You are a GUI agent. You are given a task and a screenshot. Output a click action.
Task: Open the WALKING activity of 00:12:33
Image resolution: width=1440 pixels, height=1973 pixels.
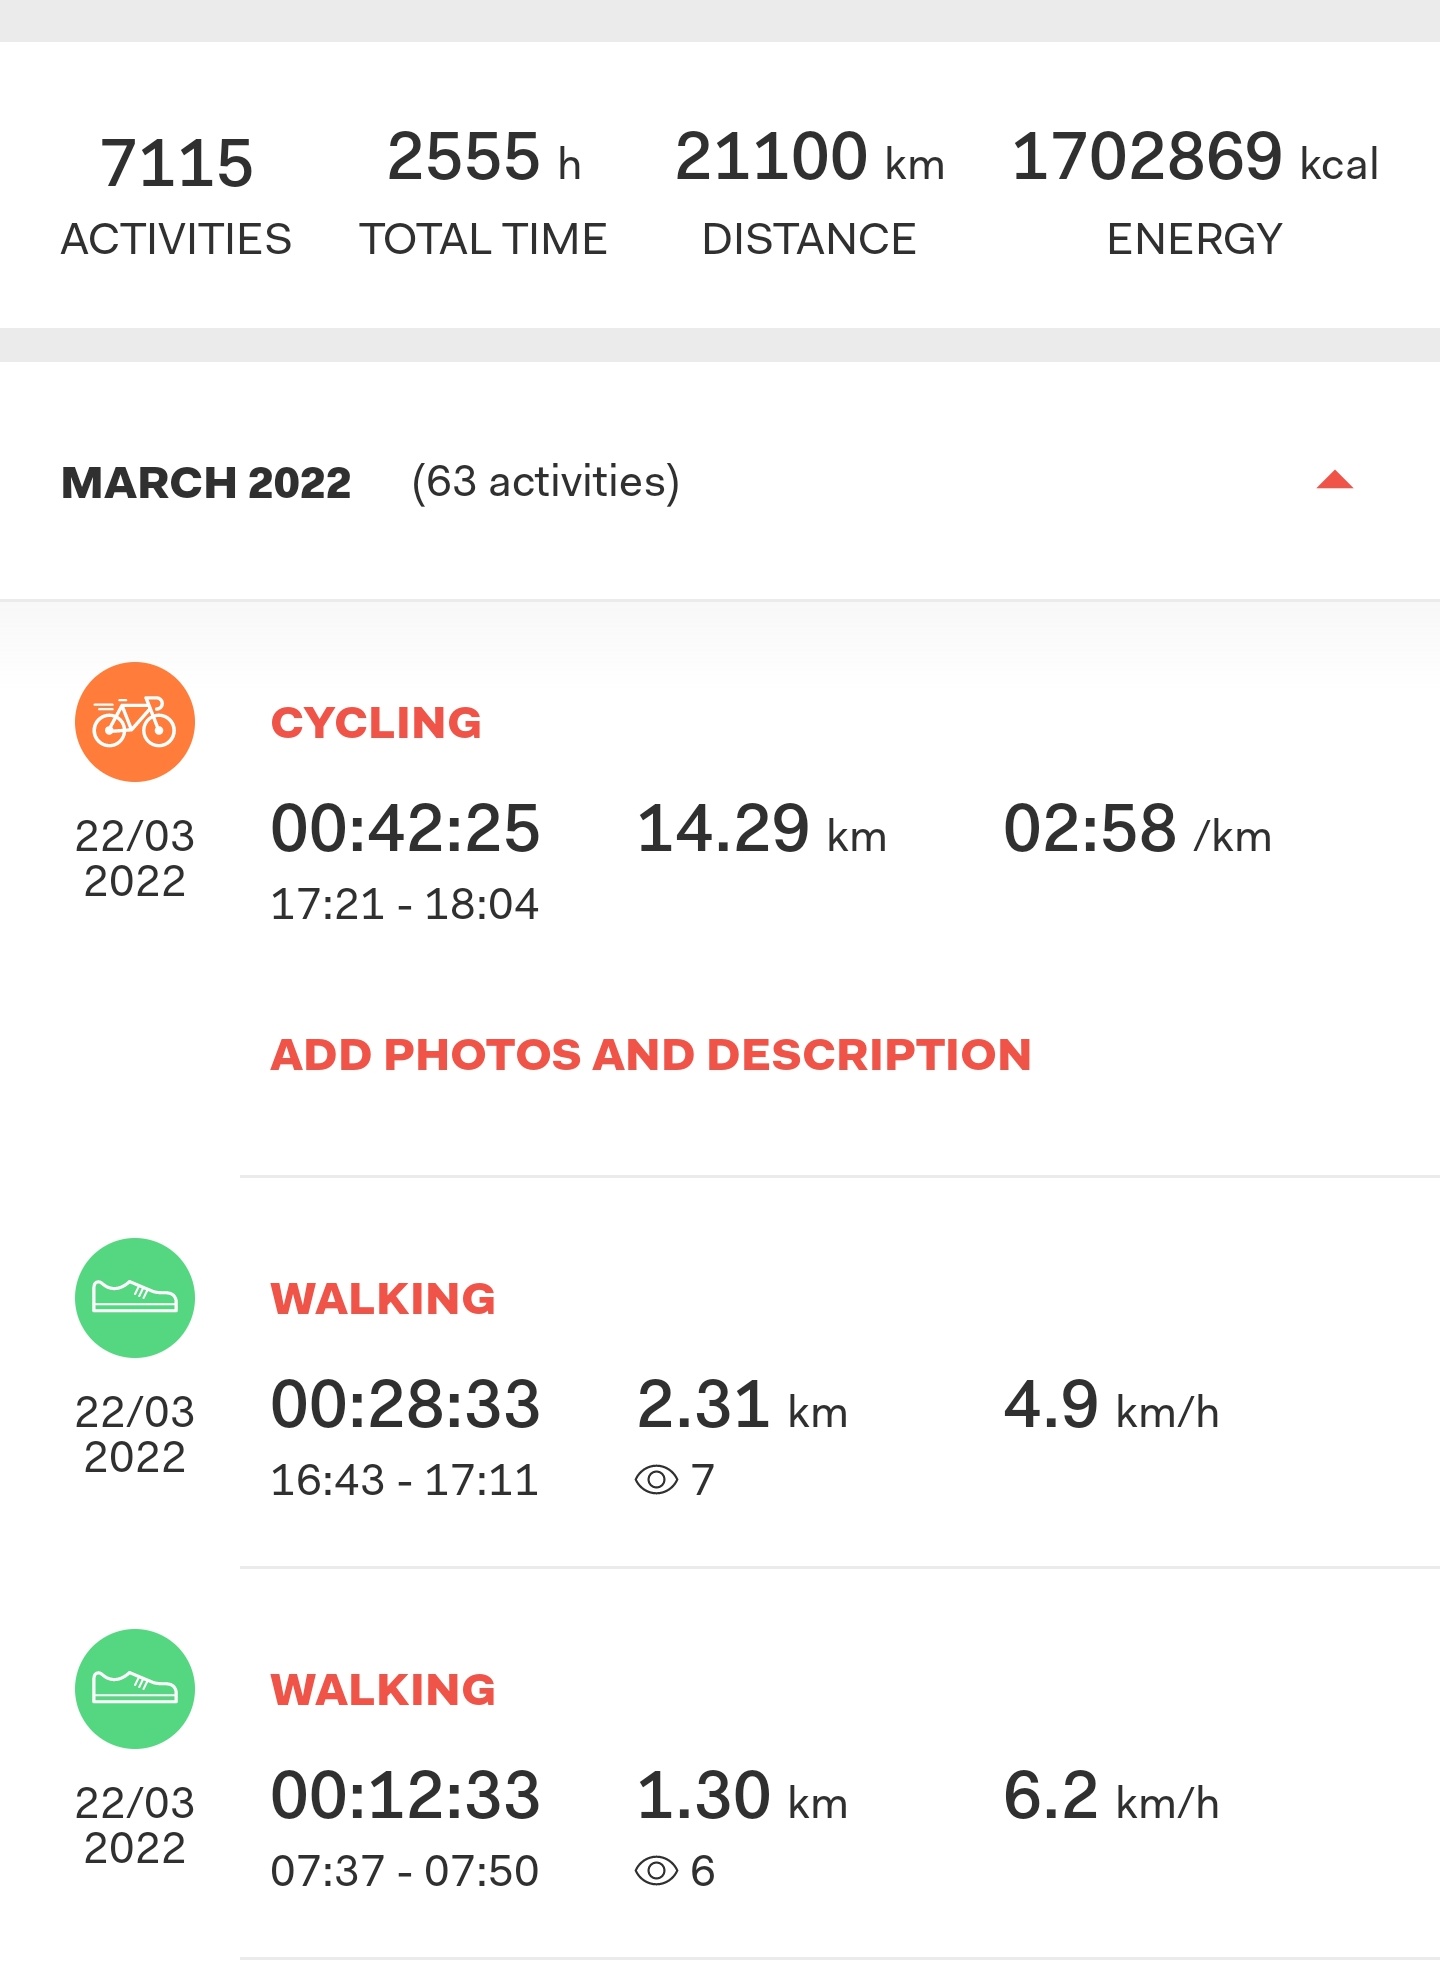coord(383,1690)
